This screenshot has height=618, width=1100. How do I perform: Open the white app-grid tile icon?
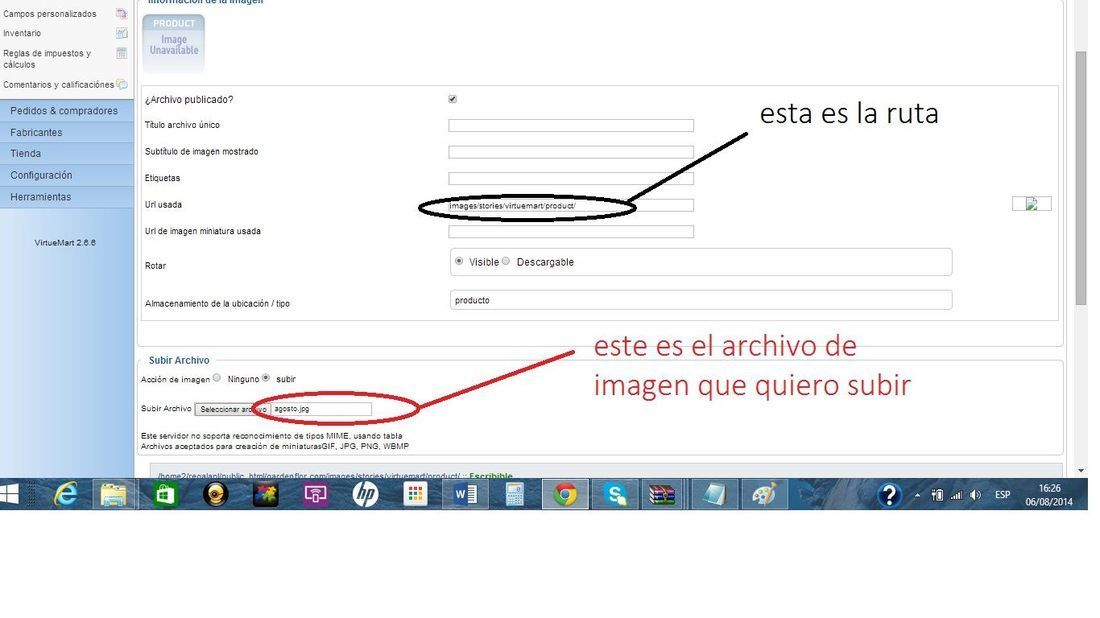click(x=415, y=495)
